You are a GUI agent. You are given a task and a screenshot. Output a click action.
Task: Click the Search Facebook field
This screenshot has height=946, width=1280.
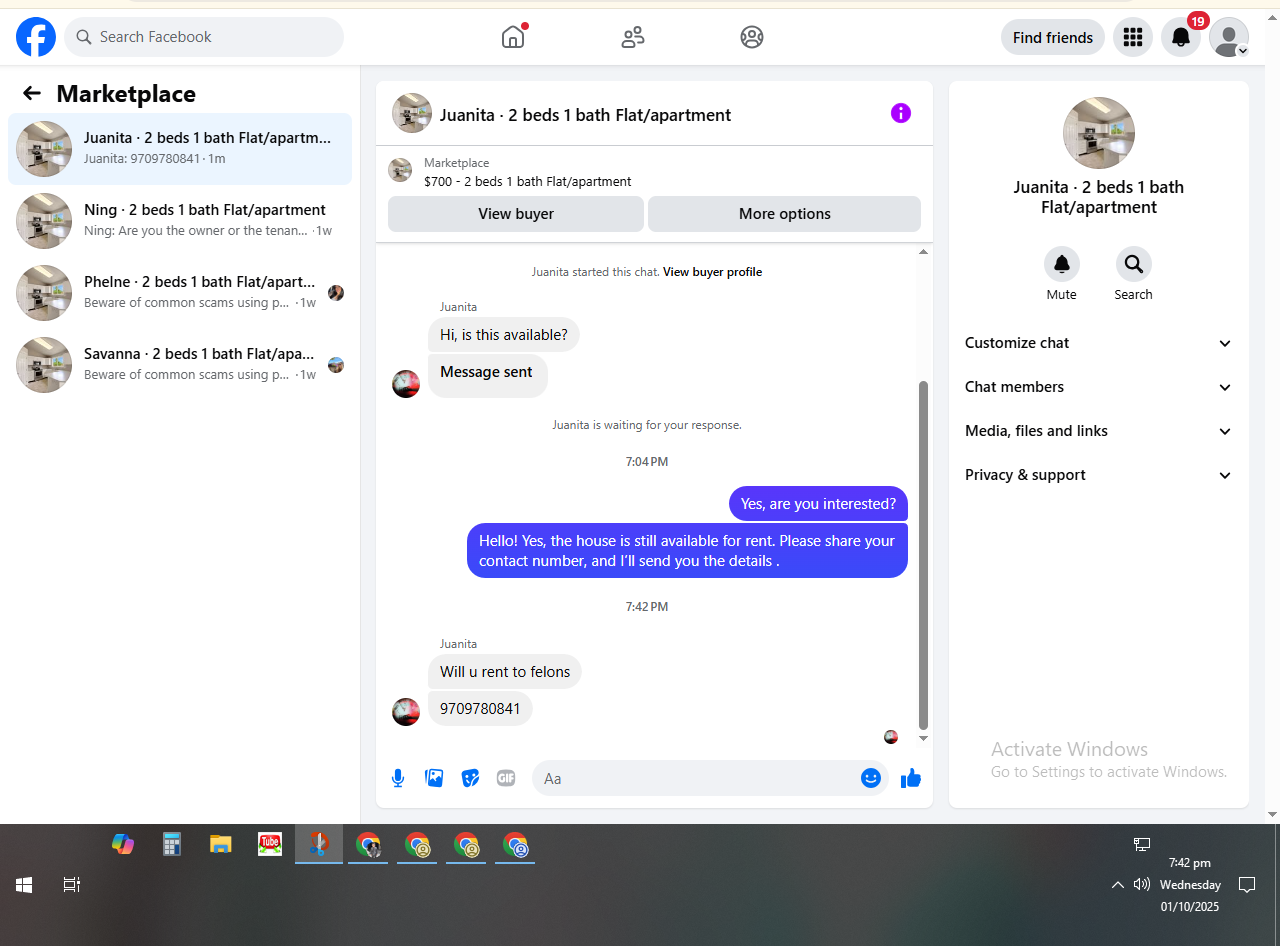tap(204, 37)
